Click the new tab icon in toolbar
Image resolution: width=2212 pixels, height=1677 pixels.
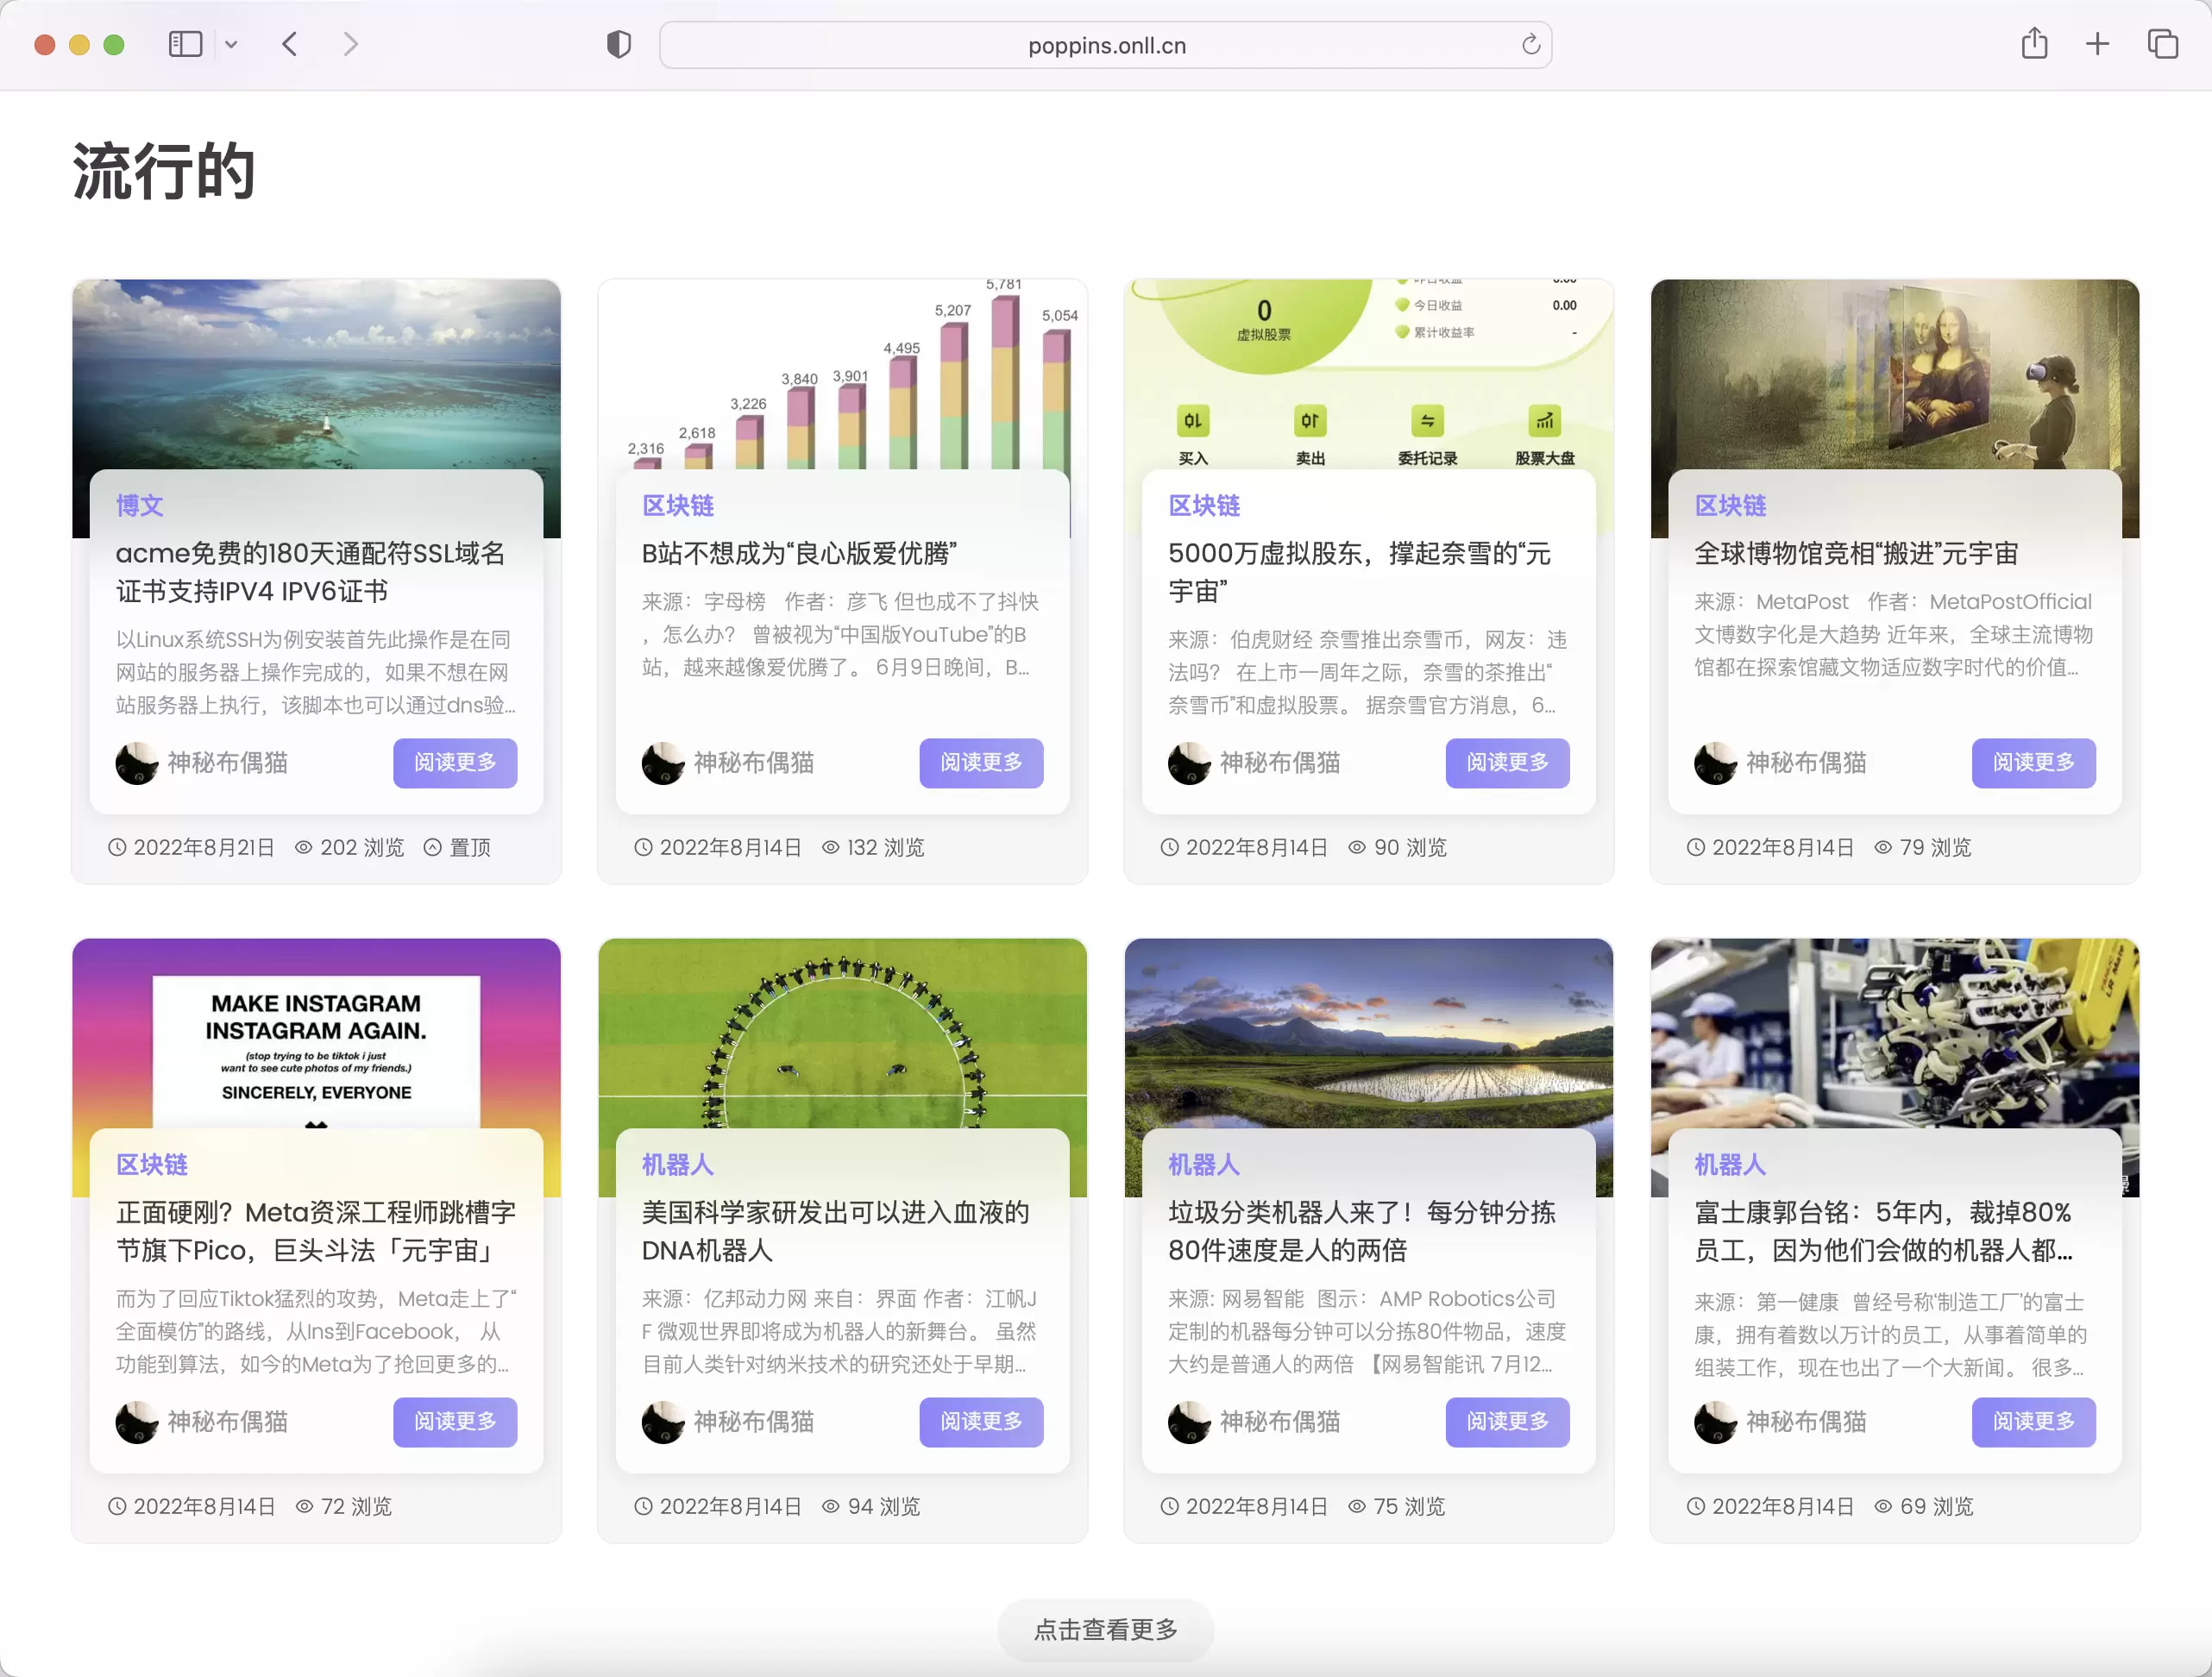coord(2099,44)
